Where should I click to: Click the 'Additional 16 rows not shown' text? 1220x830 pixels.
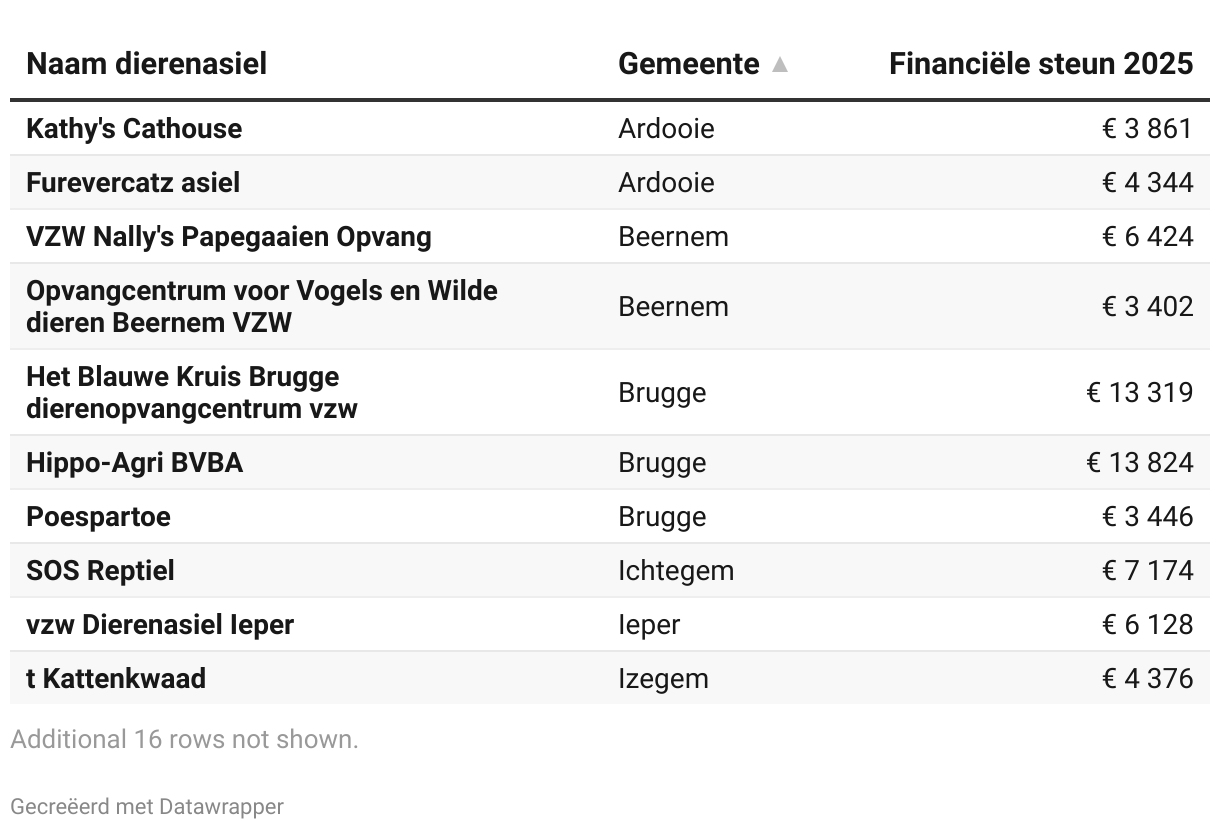coord(184,739)
